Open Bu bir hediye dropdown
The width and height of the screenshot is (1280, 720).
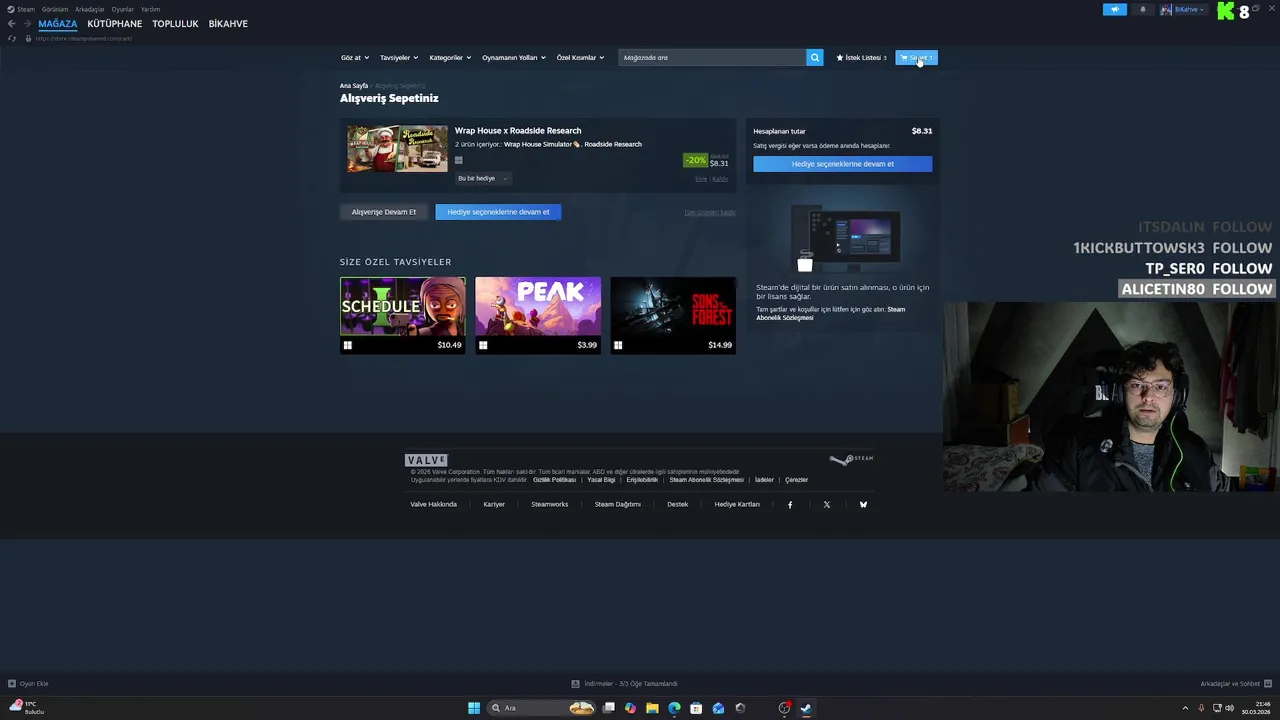(x=483, y=178)
